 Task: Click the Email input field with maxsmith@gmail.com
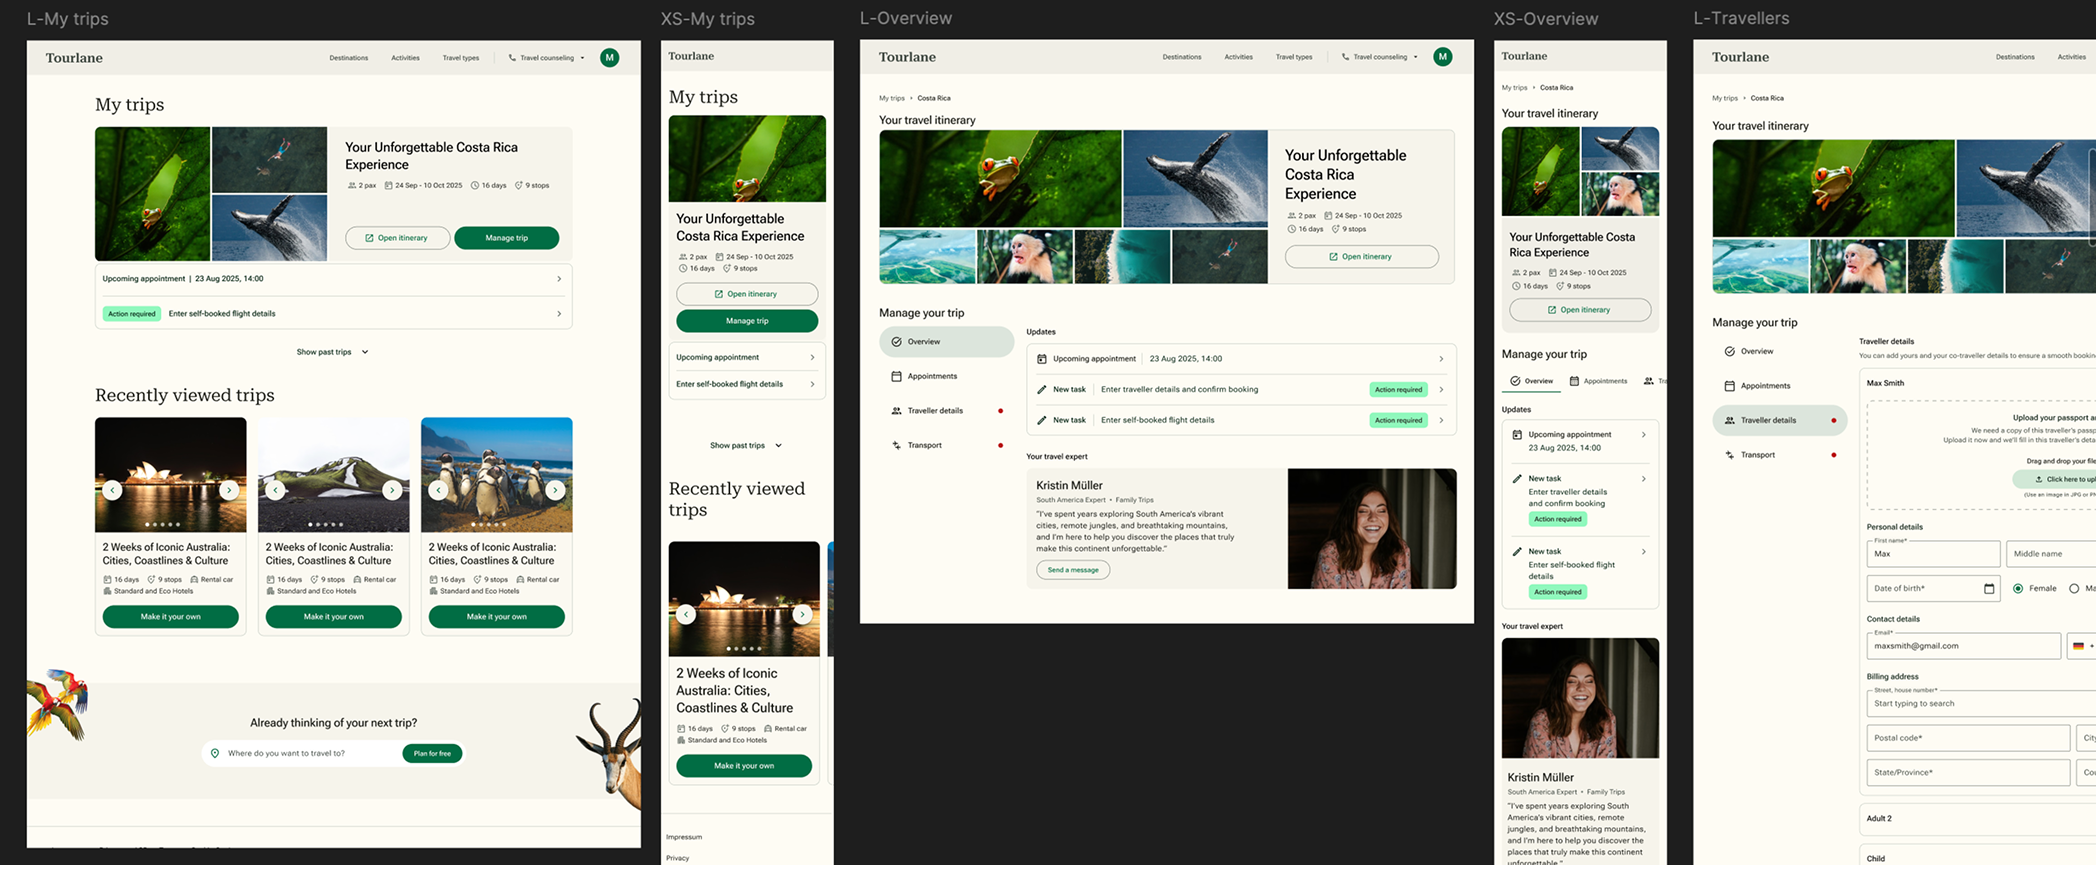(x=1962, y=646)
